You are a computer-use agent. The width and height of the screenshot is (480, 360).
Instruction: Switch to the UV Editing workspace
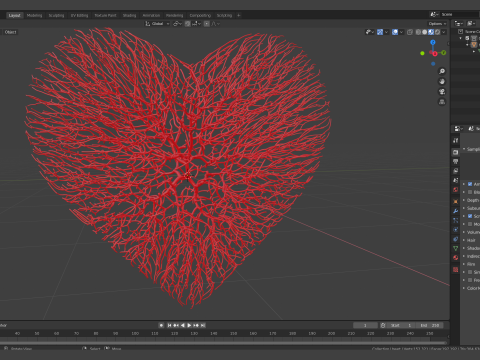tap(79, 15)
